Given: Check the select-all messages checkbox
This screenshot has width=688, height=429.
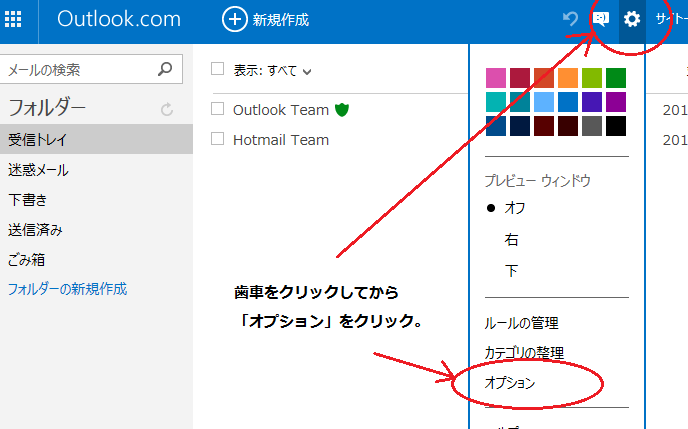Looking at the screenshot, I should tap(218, 69).
